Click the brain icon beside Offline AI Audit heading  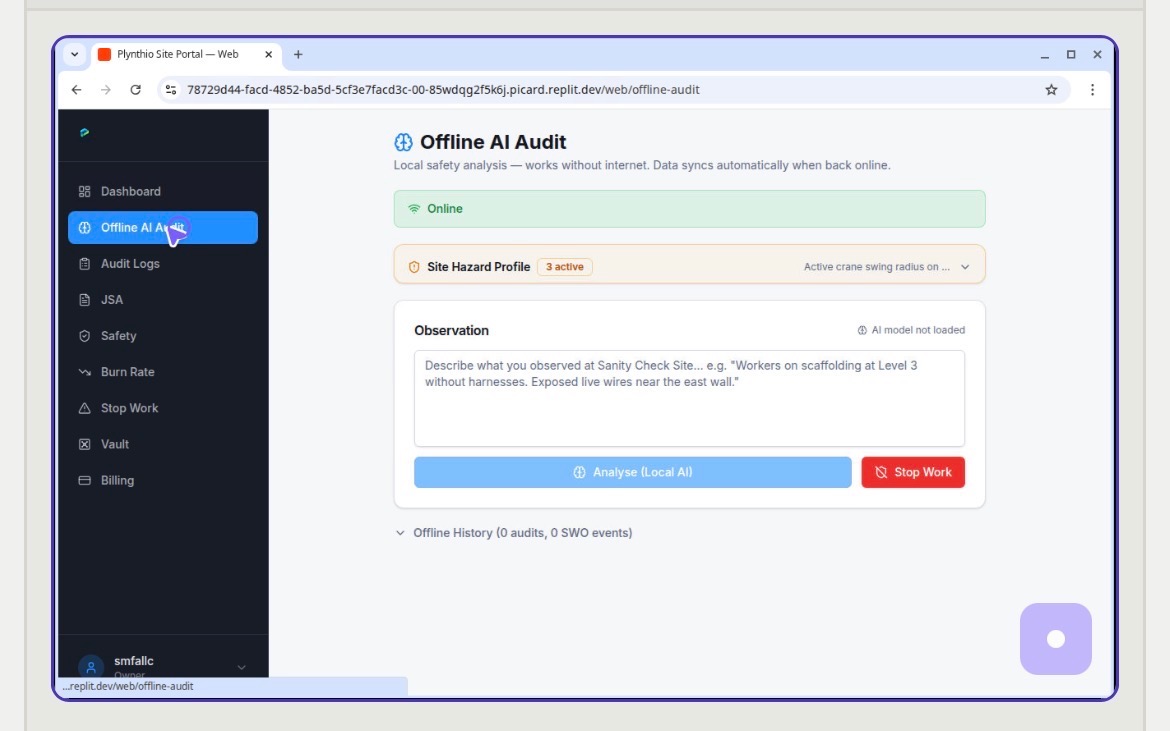pos(403,142)
